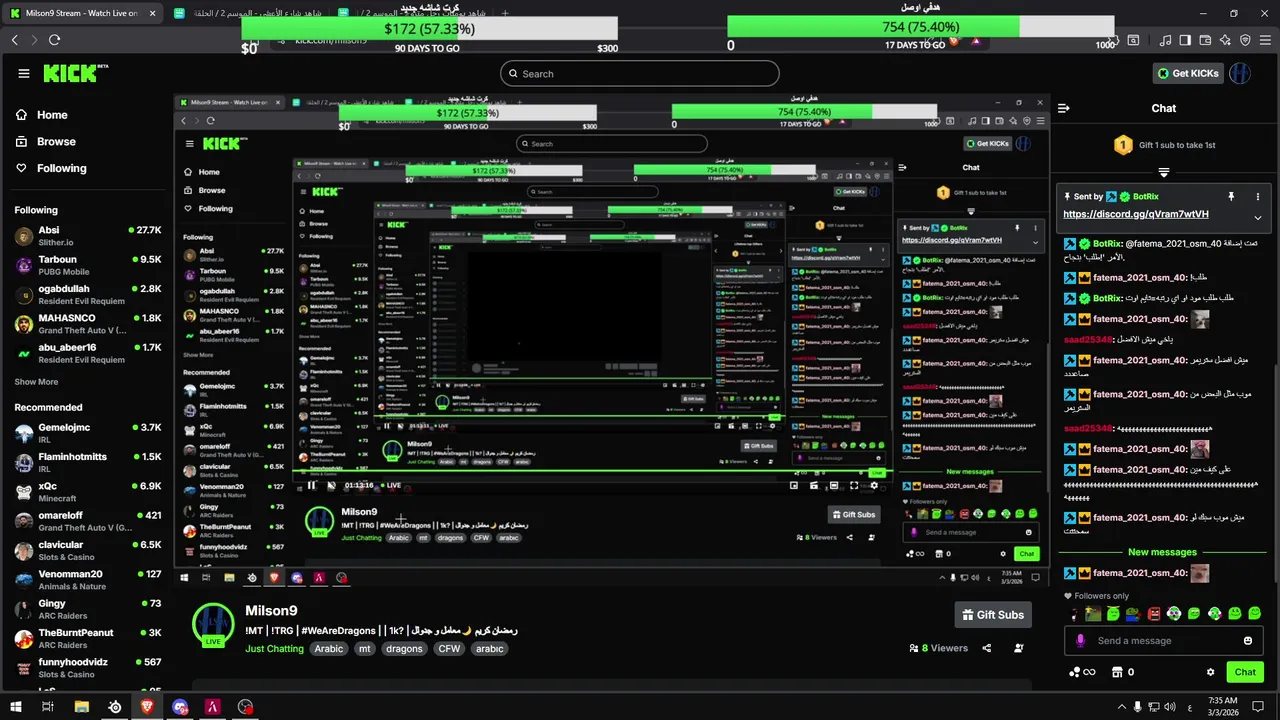Open MAHASNCO channel
The image size is (1280, 720).
tap(88, 324)
